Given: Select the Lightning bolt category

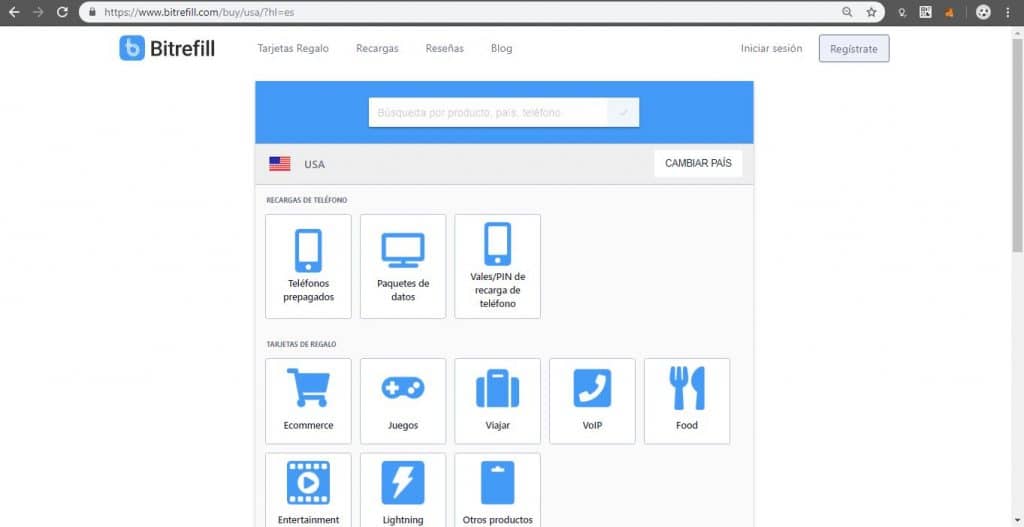Looking at the screenshot, I should click(403, 490).
